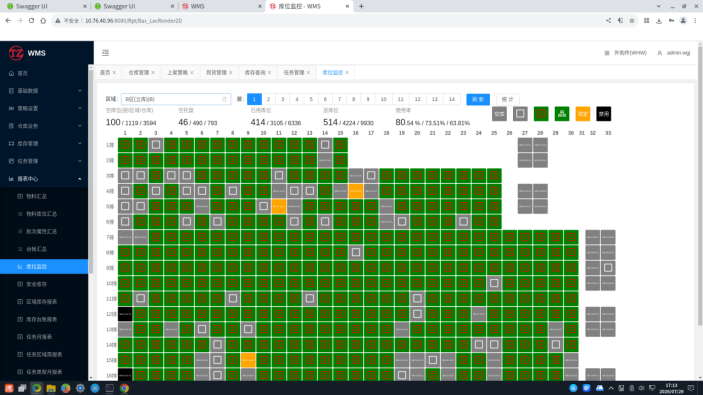Image resolution: width=703 pixels, height=395 pixels.
Task: Click the gray 空库 legend icon
Action: click(x=499, y=114)
